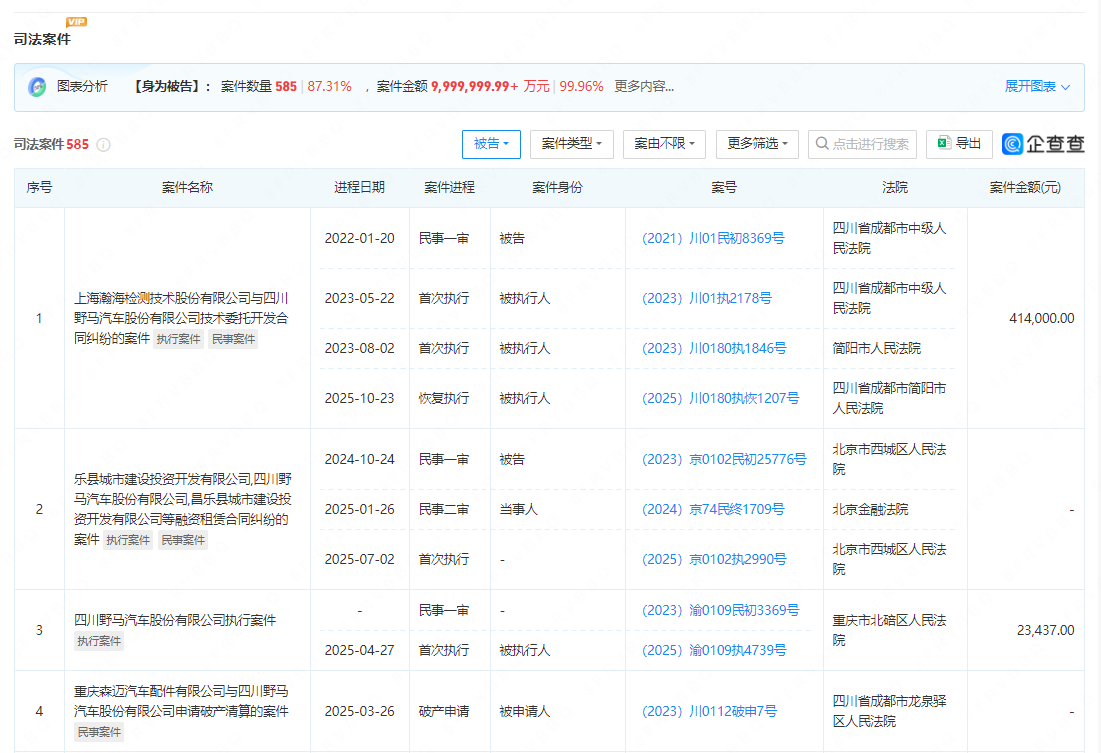This screenshot has width=1101, height=753.
Task: Click the 点击进行搜索 search field
Action: pos(870,144)
